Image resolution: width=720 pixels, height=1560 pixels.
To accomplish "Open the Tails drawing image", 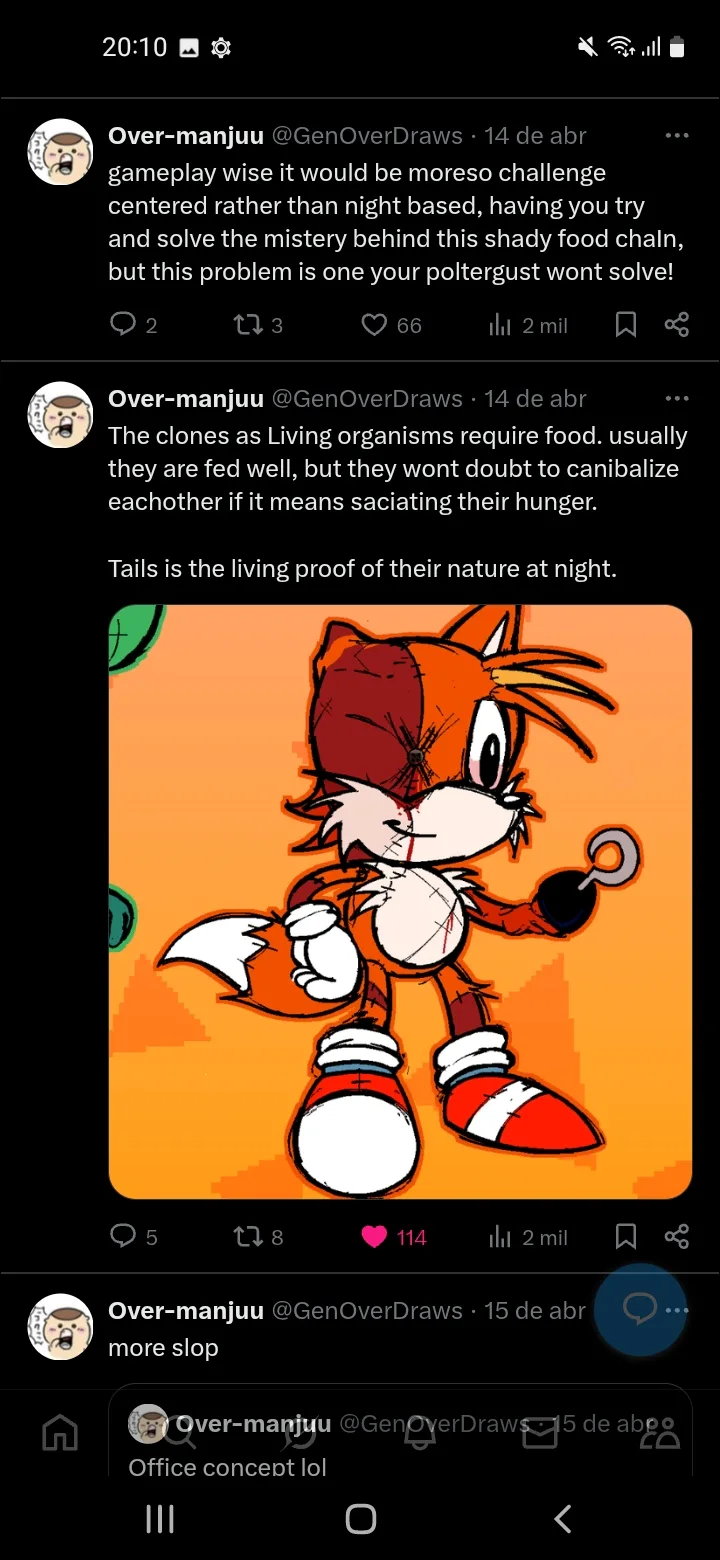I will point(400,902).
